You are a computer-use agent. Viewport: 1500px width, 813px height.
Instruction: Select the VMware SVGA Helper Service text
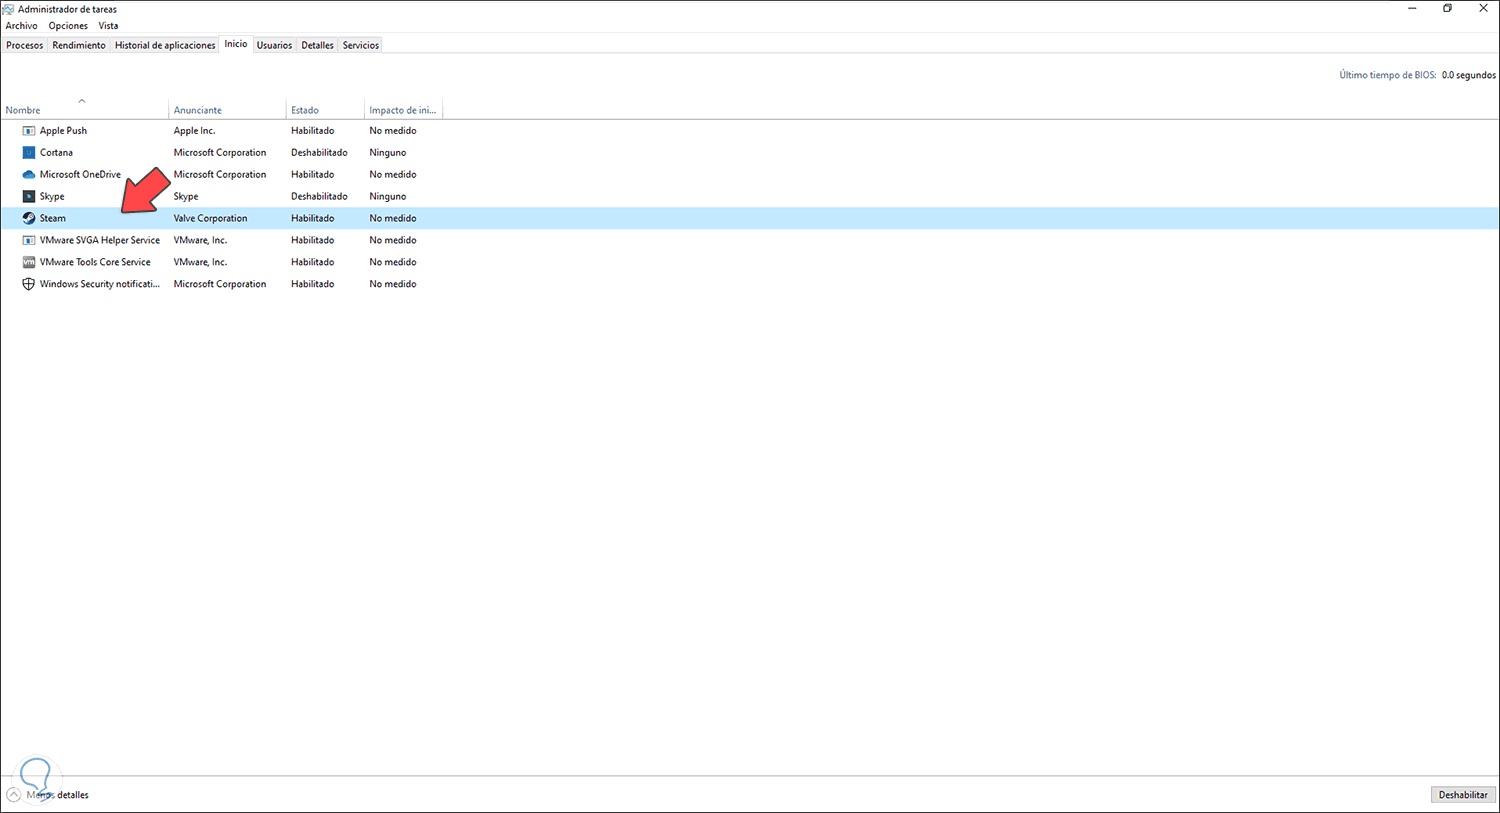[100, 240]
